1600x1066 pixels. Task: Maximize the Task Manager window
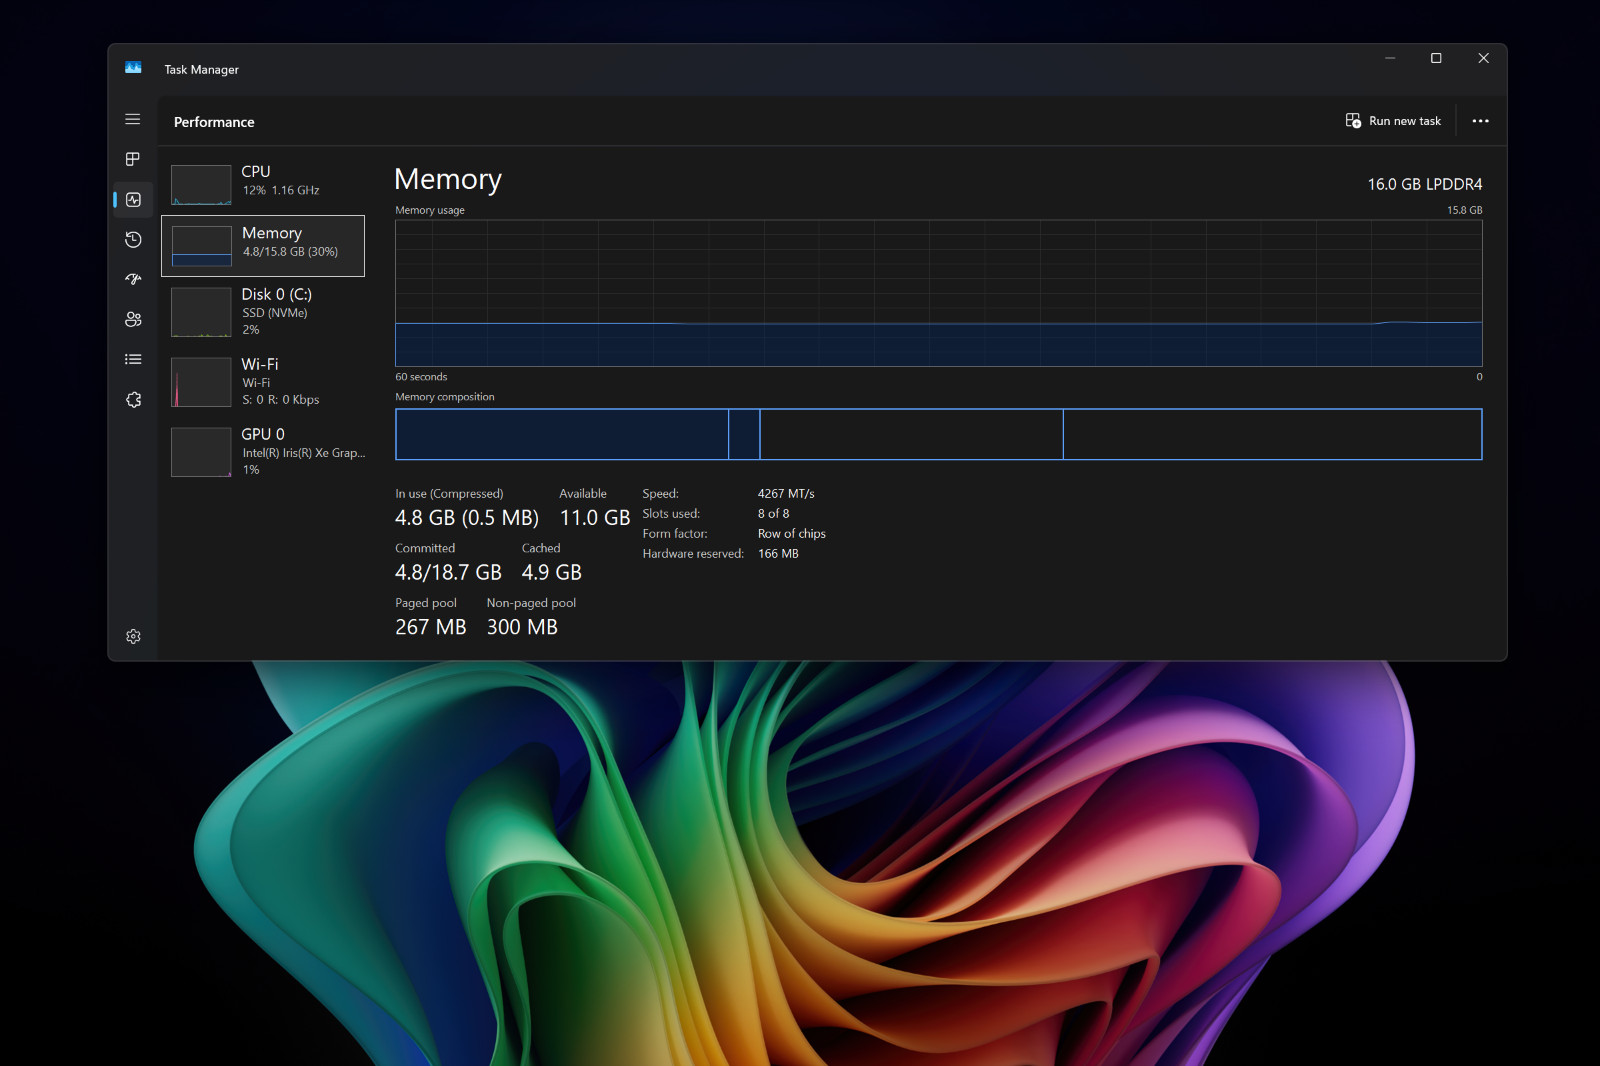(x=1436, y=58)
